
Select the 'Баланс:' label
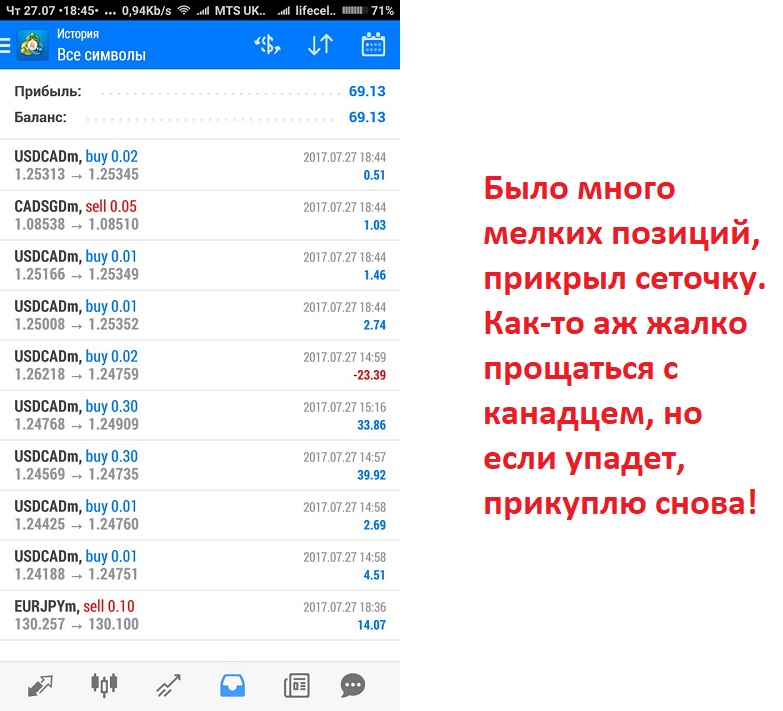tap(40, 117)
